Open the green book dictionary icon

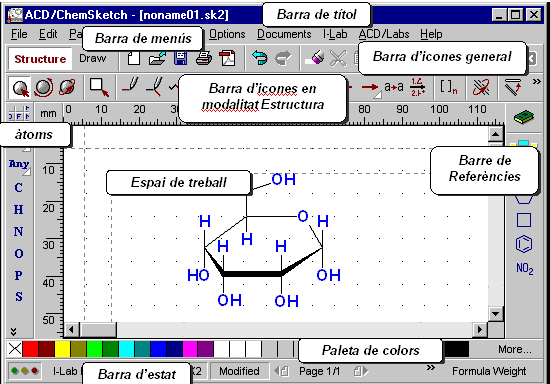[x=524, y=117]
